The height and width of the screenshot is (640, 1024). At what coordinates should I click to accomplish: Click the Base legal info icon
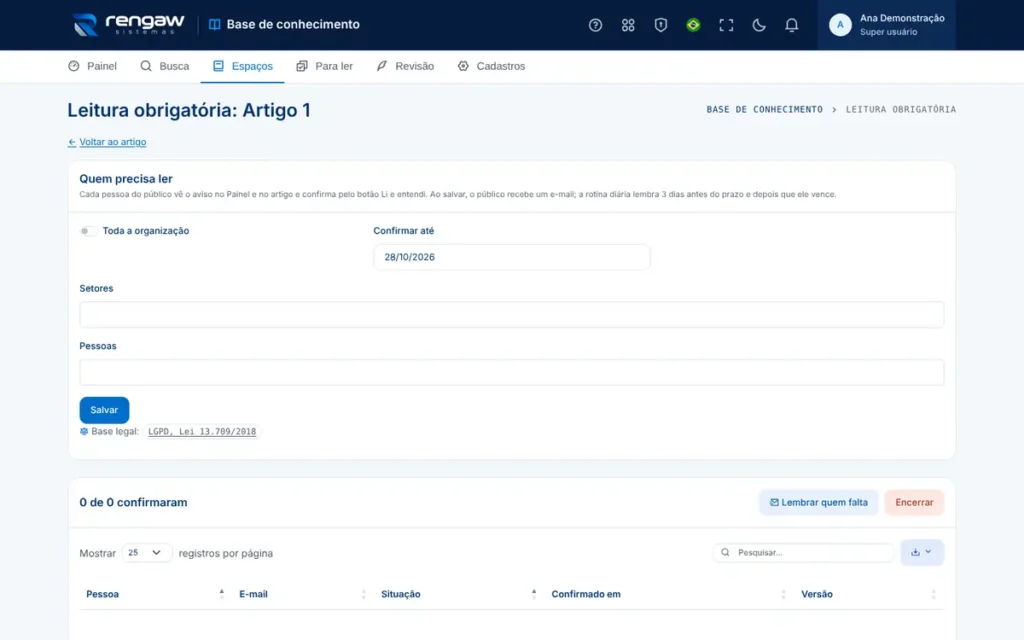[84, 432]
